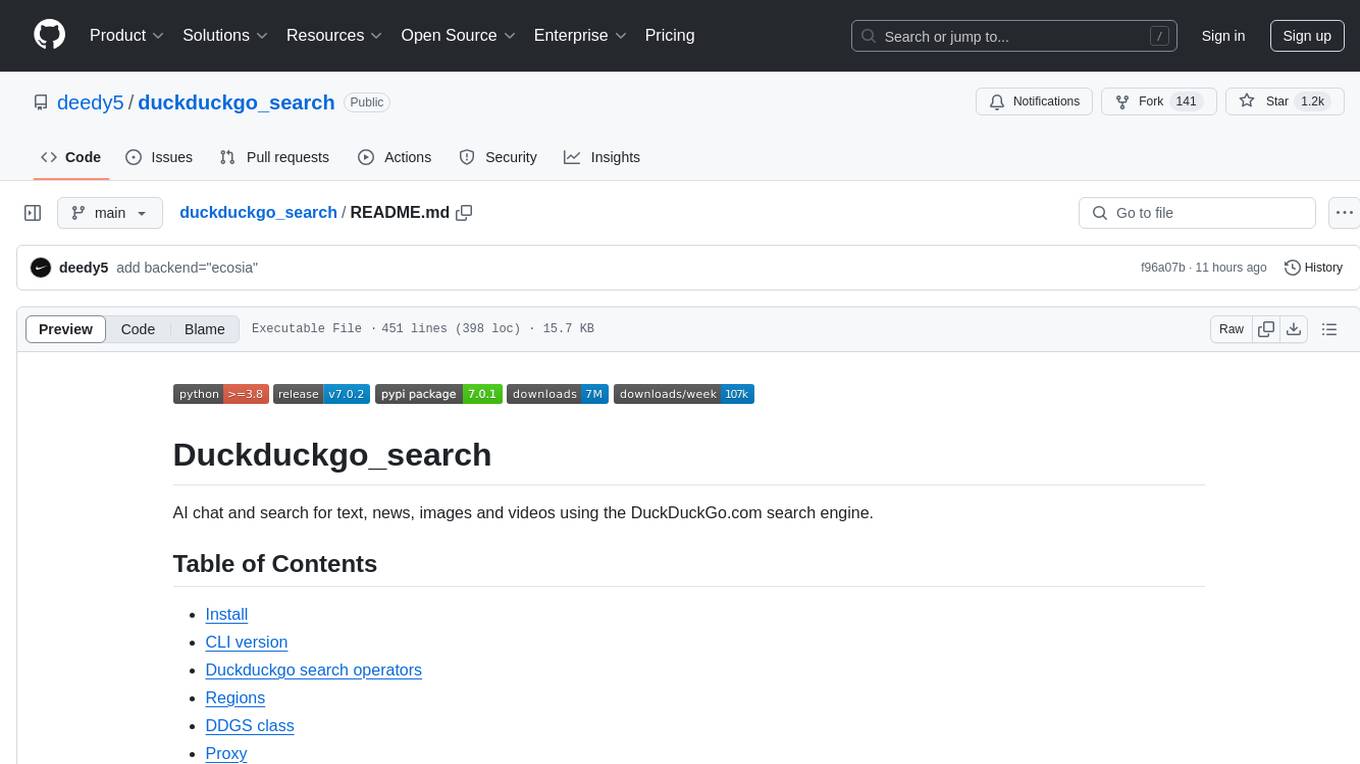1360x764 pixels.
Task: Open duckduckgo_search breadcrumb folder
Action: 258,212
